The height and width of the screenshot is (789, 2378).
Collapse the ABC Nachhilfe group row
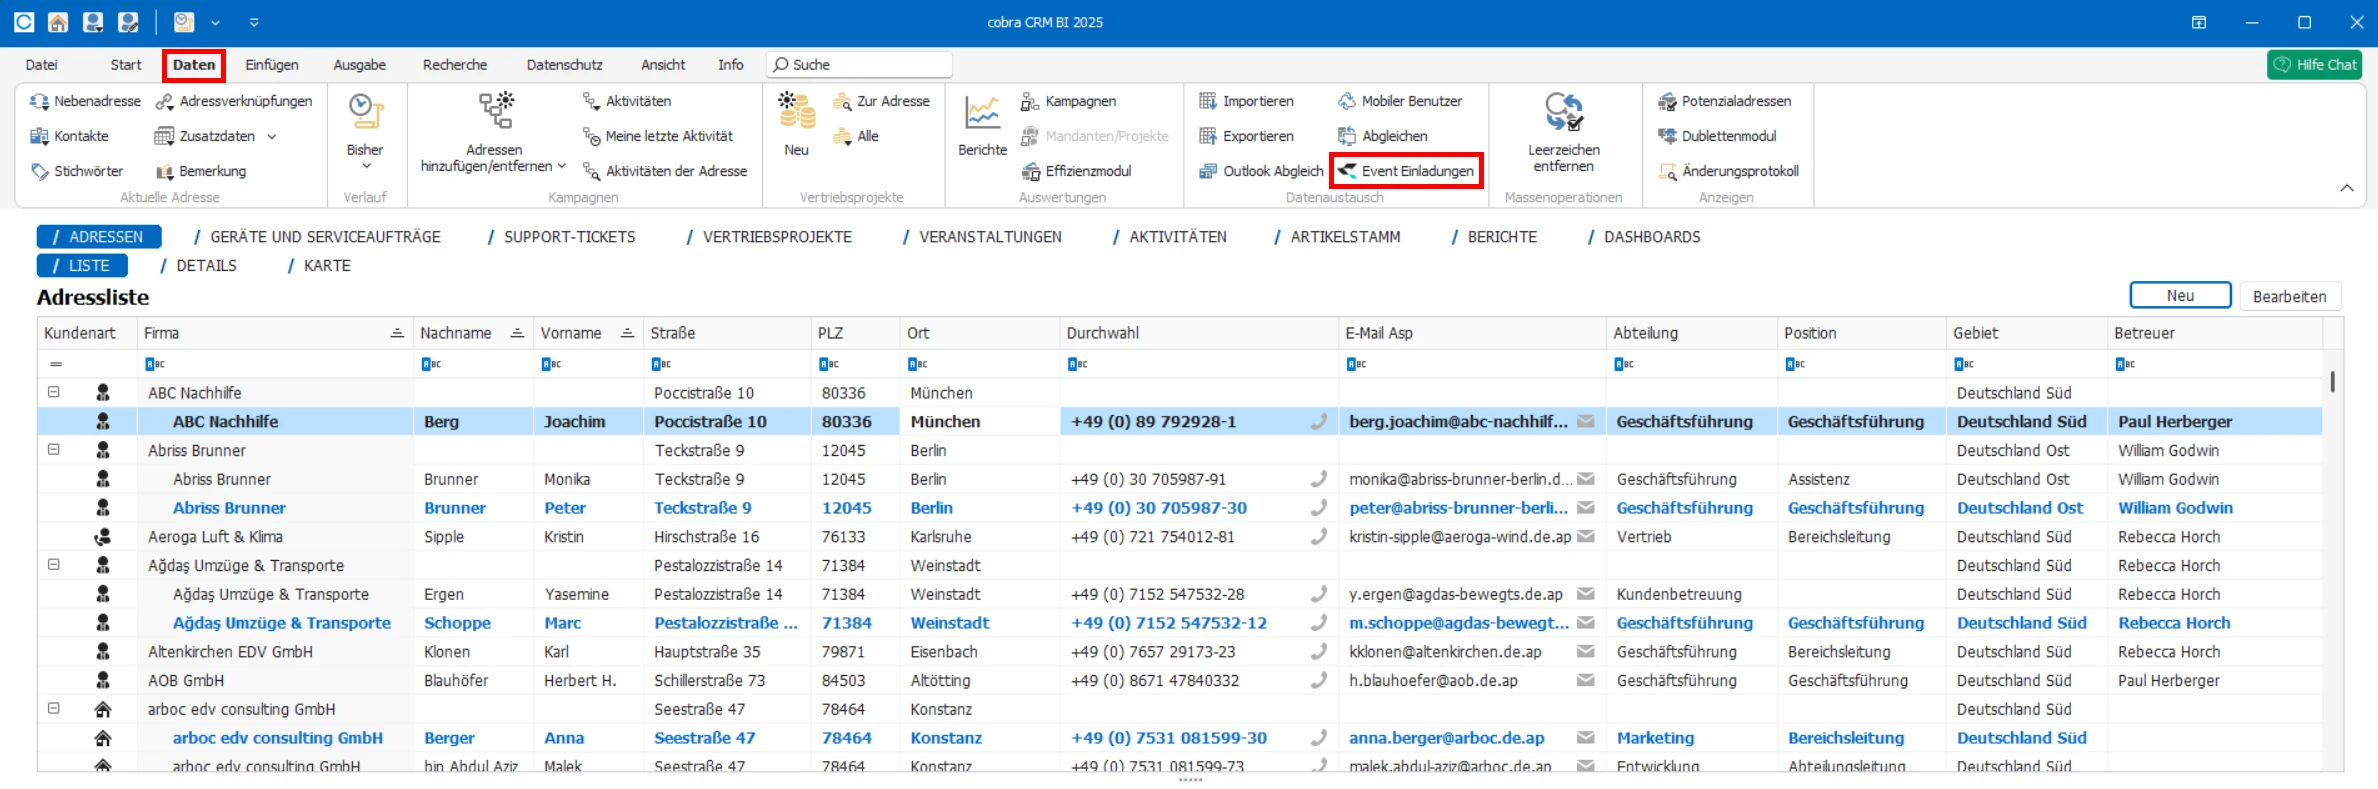54,393
